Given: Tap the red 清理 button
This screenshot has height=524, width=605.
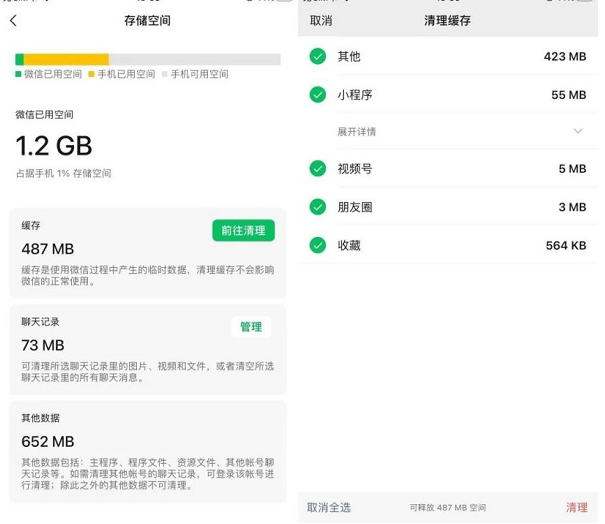Looking at the screenshot, I should point(577,507).
